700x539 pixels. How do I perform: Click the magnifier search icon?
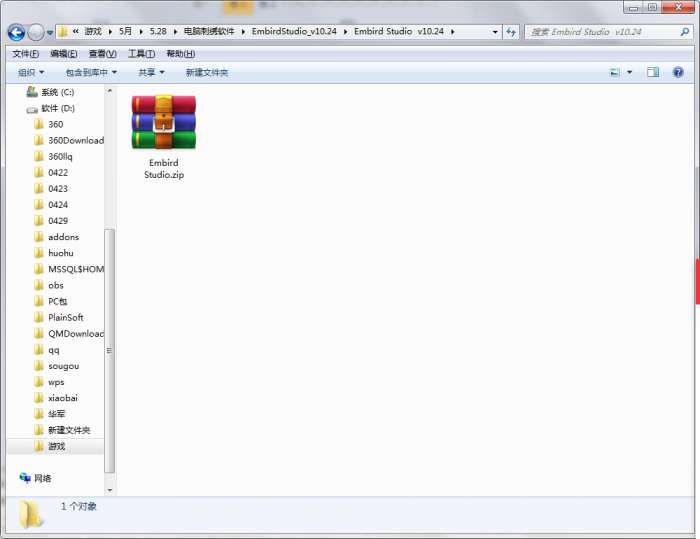click(685, 32)
